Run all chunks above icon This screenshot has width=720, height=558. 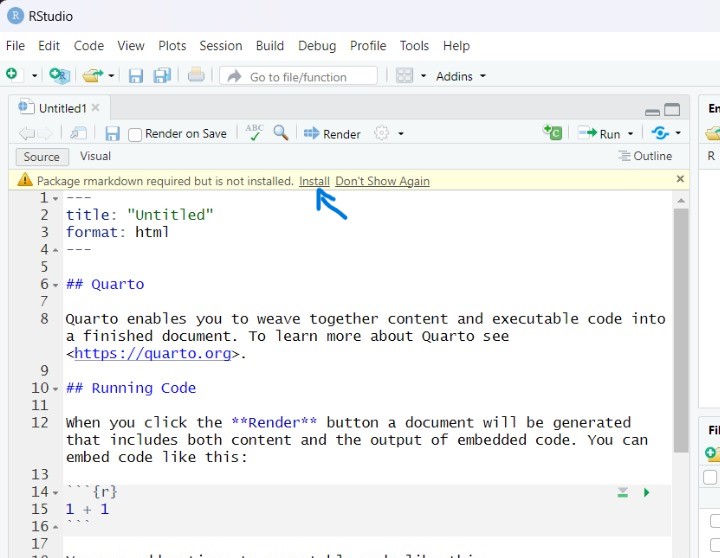pyautogui.click(x=623, y=492)
